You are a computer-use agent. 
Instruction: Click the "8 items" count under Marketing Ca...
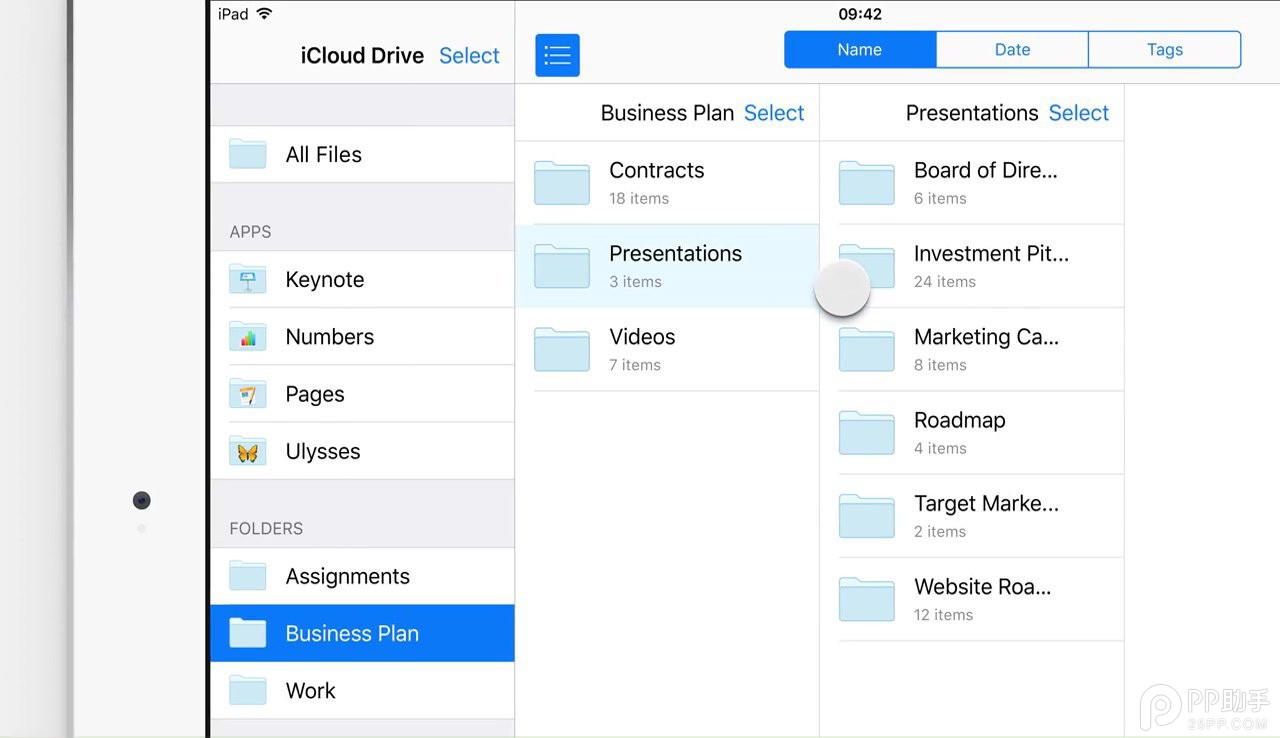[x=940, y=365]
